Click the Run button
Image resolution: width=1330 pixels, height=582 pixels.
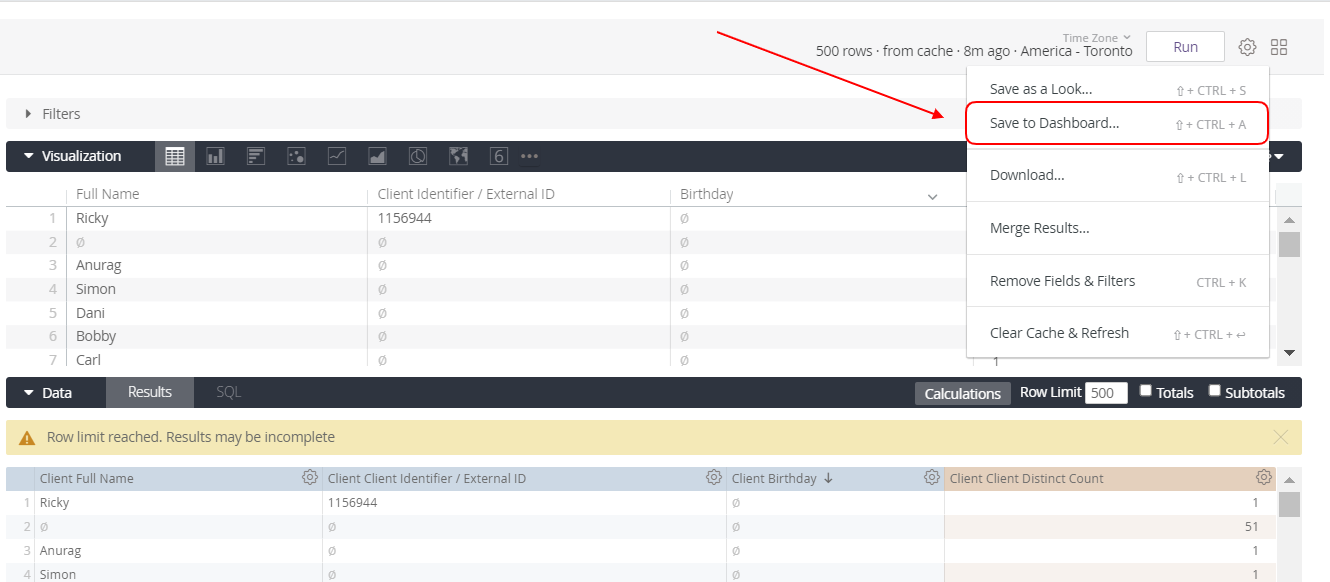[1185, 47]
